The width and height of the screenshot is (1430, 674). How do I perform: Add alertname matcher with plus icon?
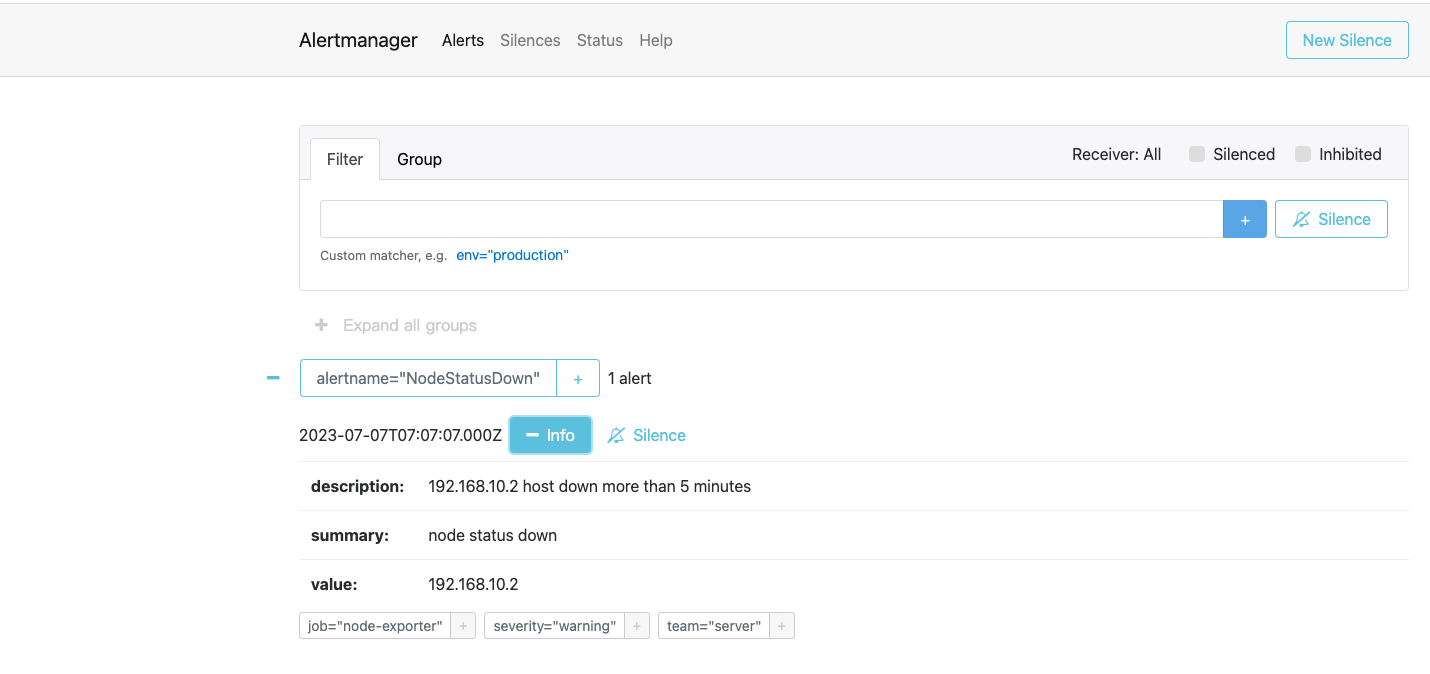click(x=577, y=378)
